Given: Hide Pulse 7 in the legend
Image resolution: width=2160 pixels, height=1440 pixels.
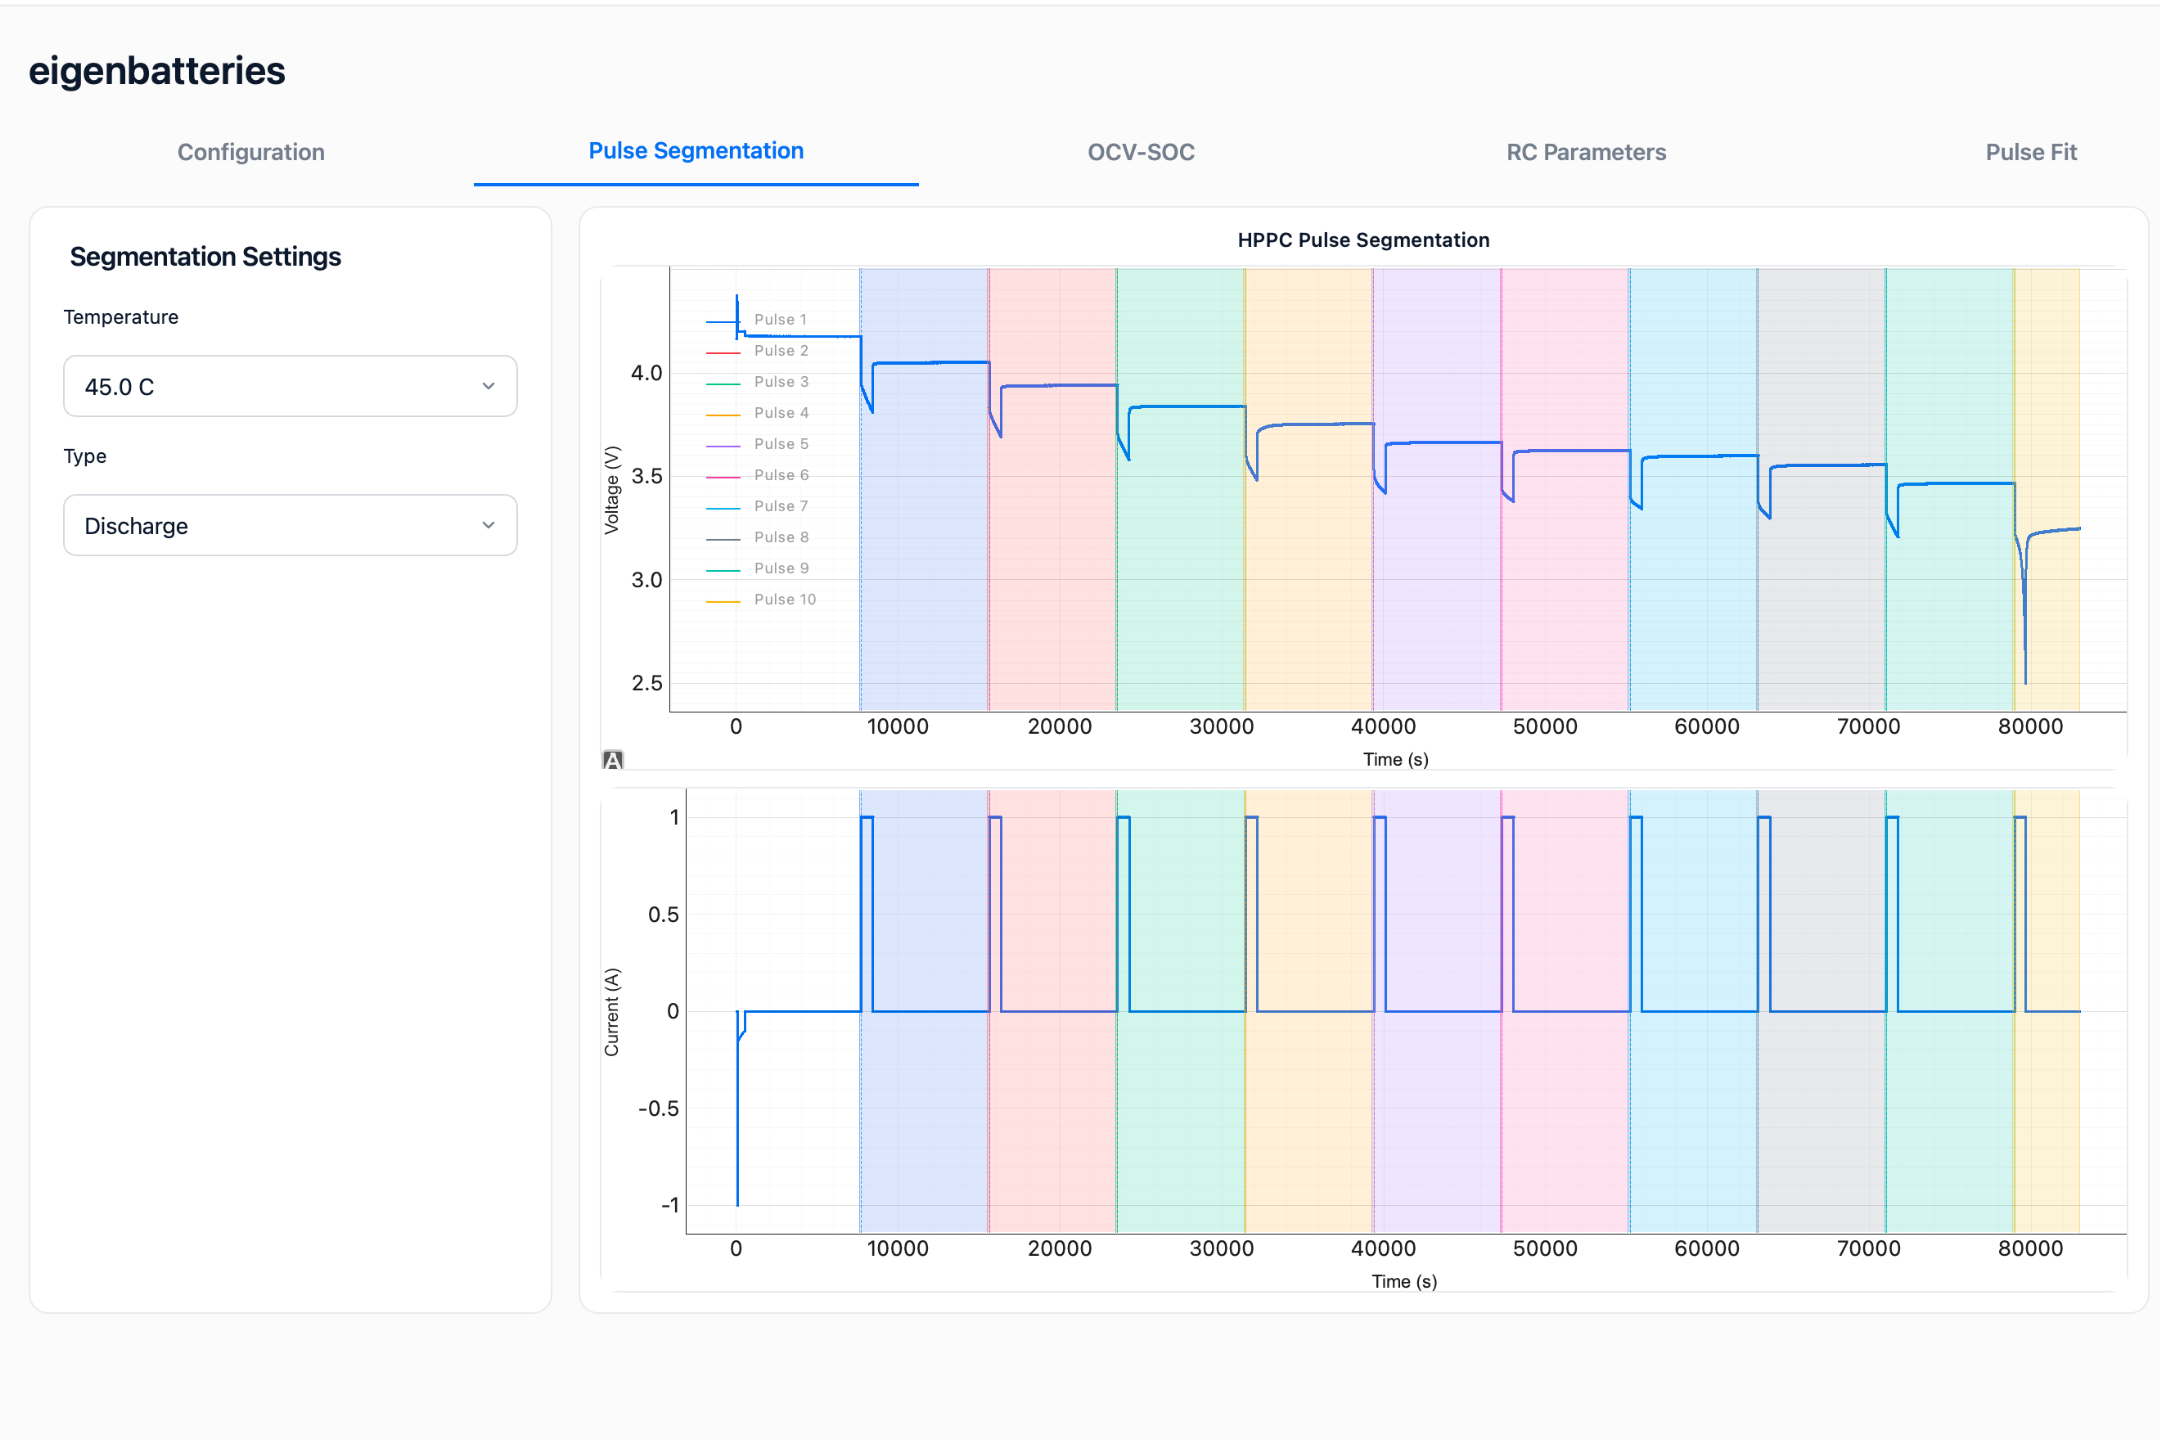Looking at the screenshot, I should coord(757,506).
